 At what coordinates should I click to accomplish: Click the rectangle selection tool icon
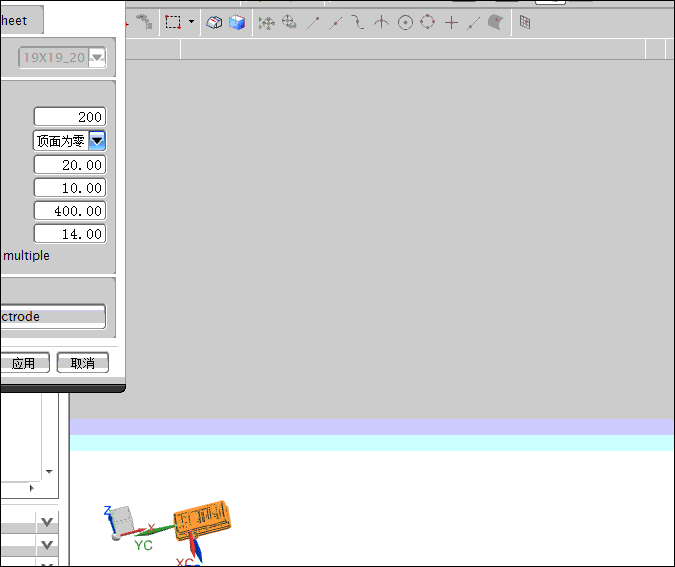(173, 22)
